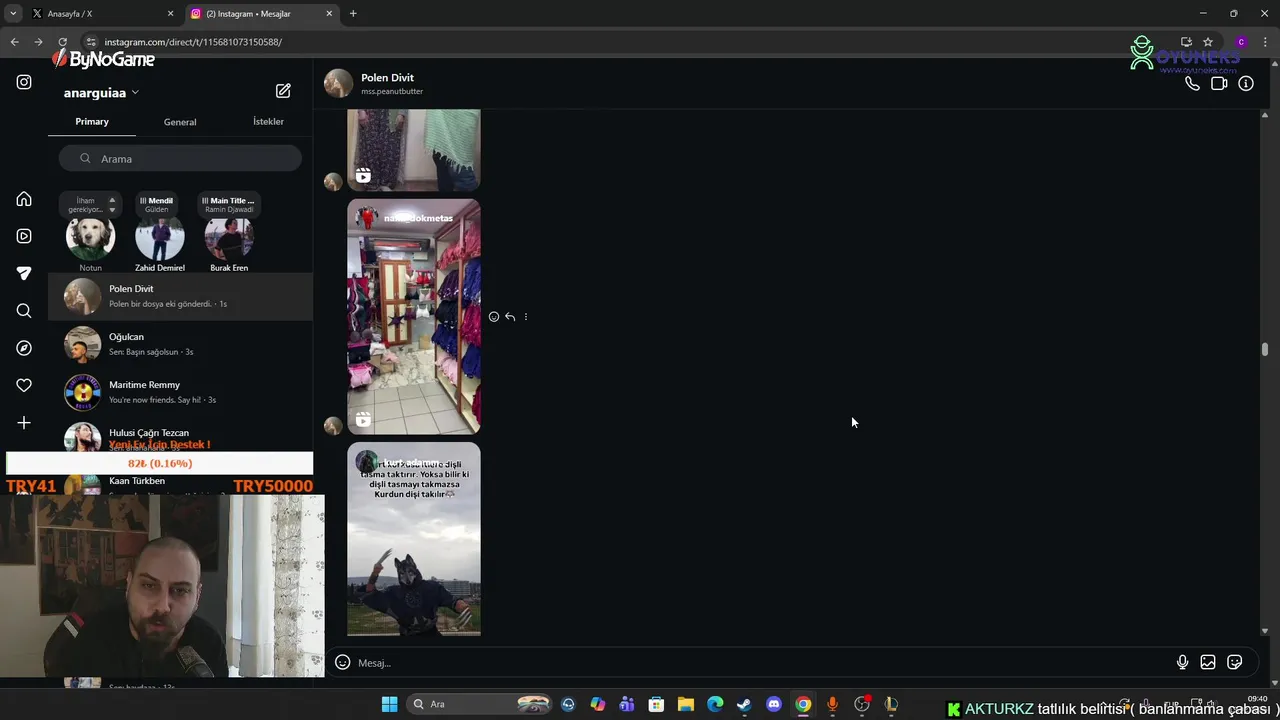This screenshot has width=1280, height=720.
Task: Bookmark this page with star icon
Action: pyautogui.click(x=1208, y=42)
